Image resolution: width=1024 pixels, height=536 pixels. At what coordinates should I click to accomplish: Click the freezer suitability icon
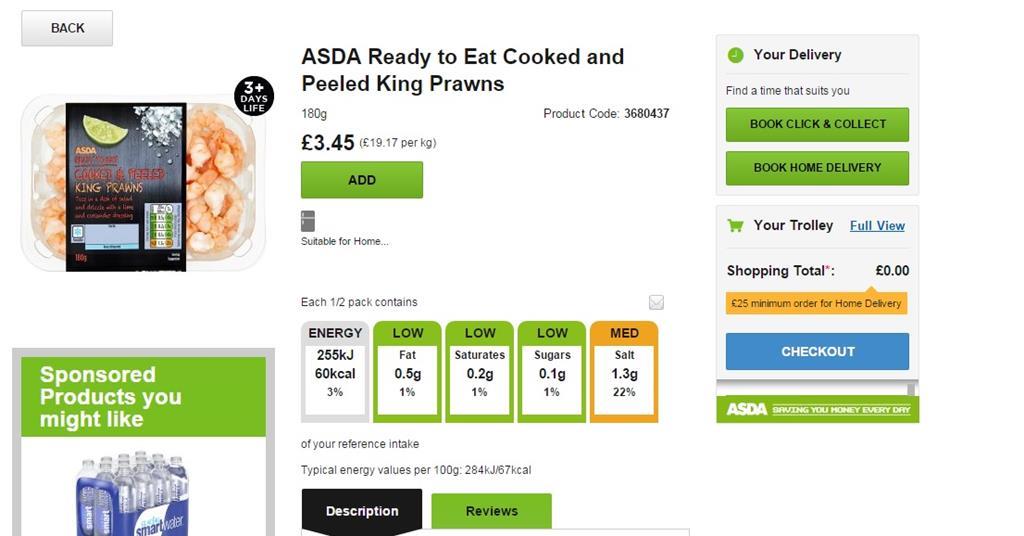[x=308, y=221]
